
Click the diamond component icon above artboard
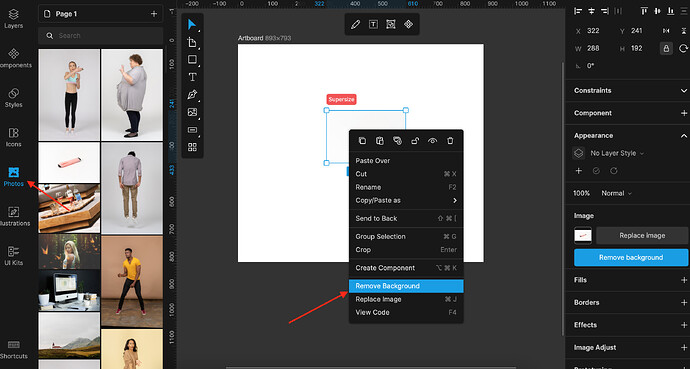pyautogui.click(x=408, y=25)
